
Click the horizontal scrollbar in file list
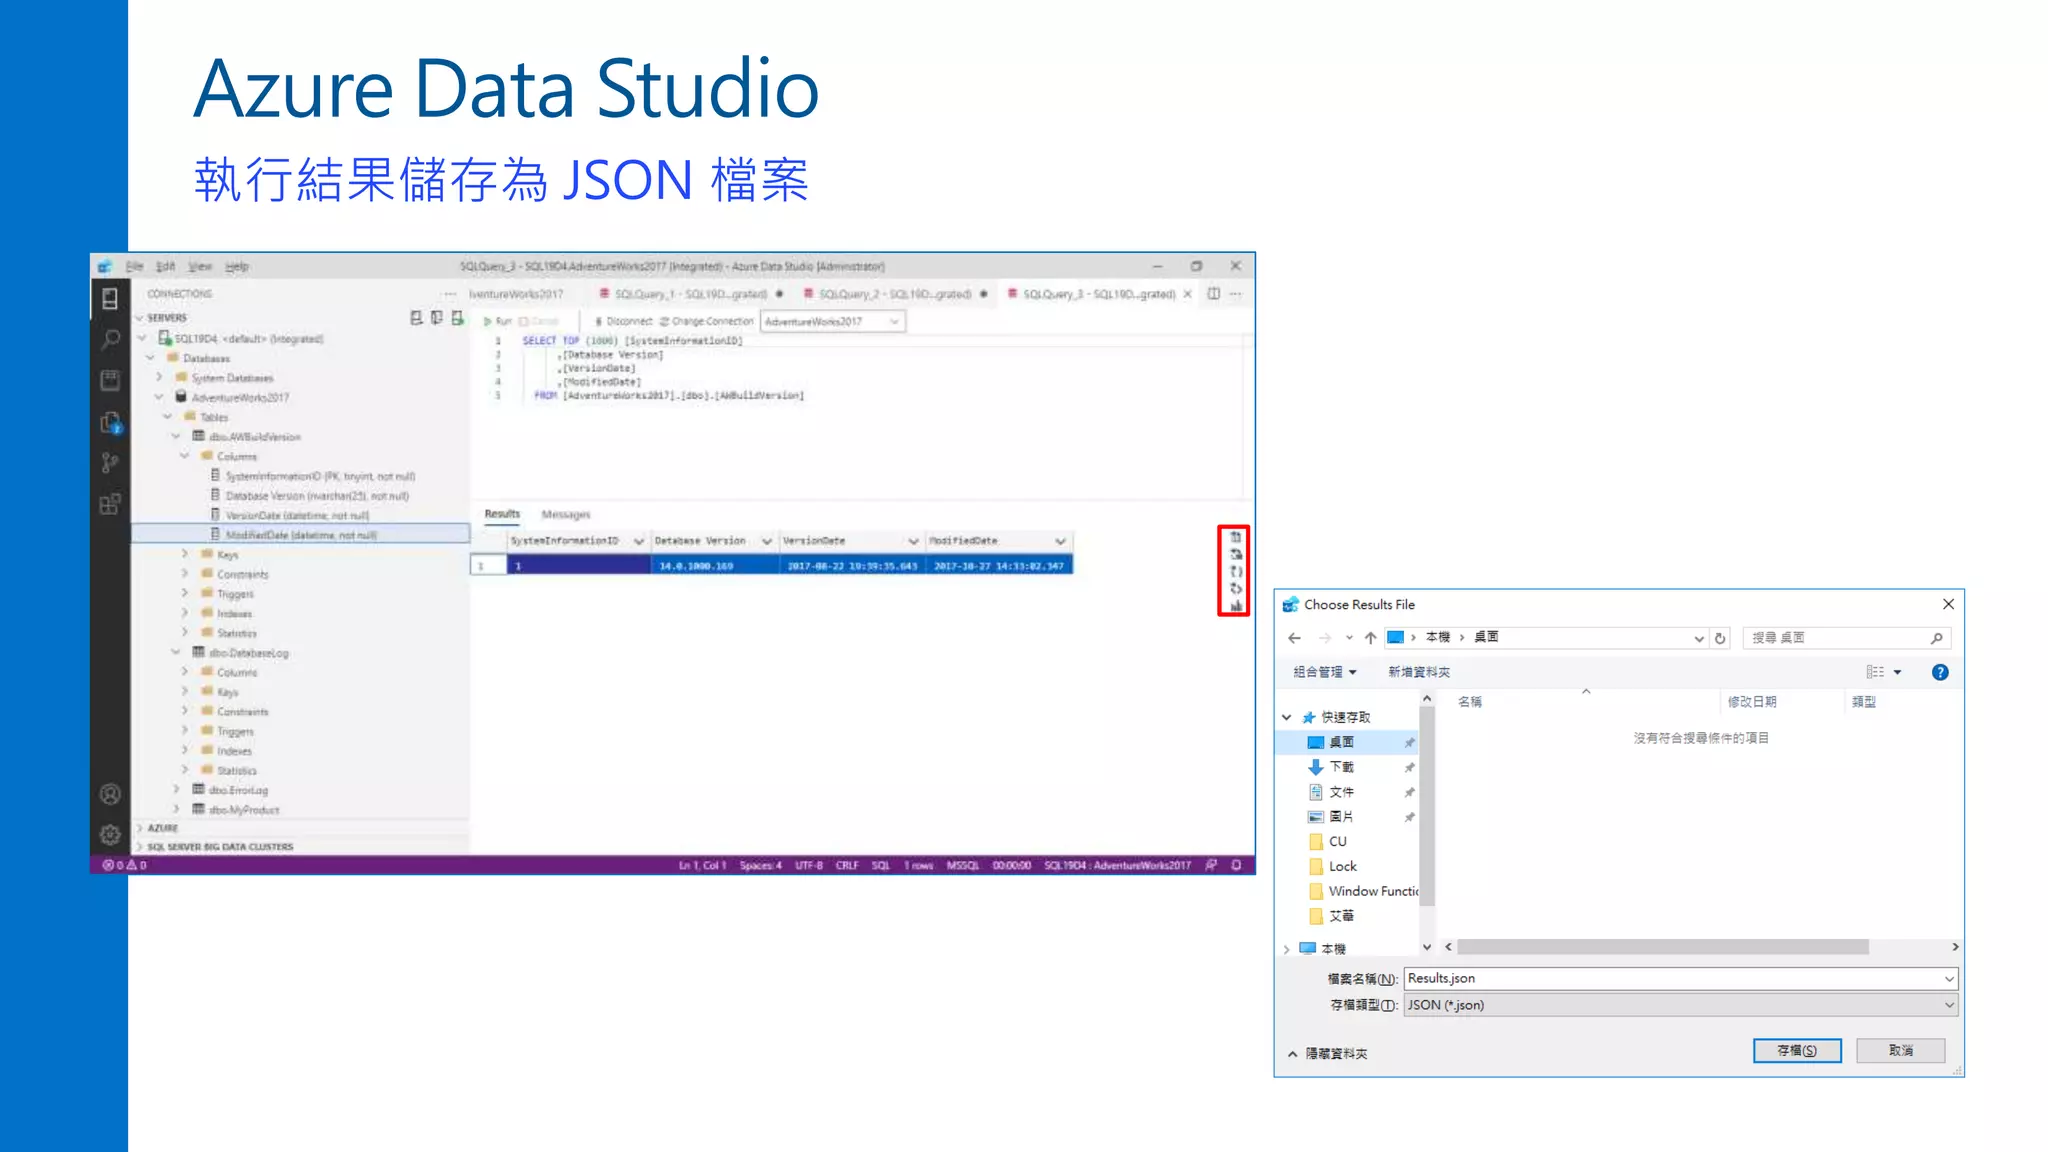[1663, 946]
